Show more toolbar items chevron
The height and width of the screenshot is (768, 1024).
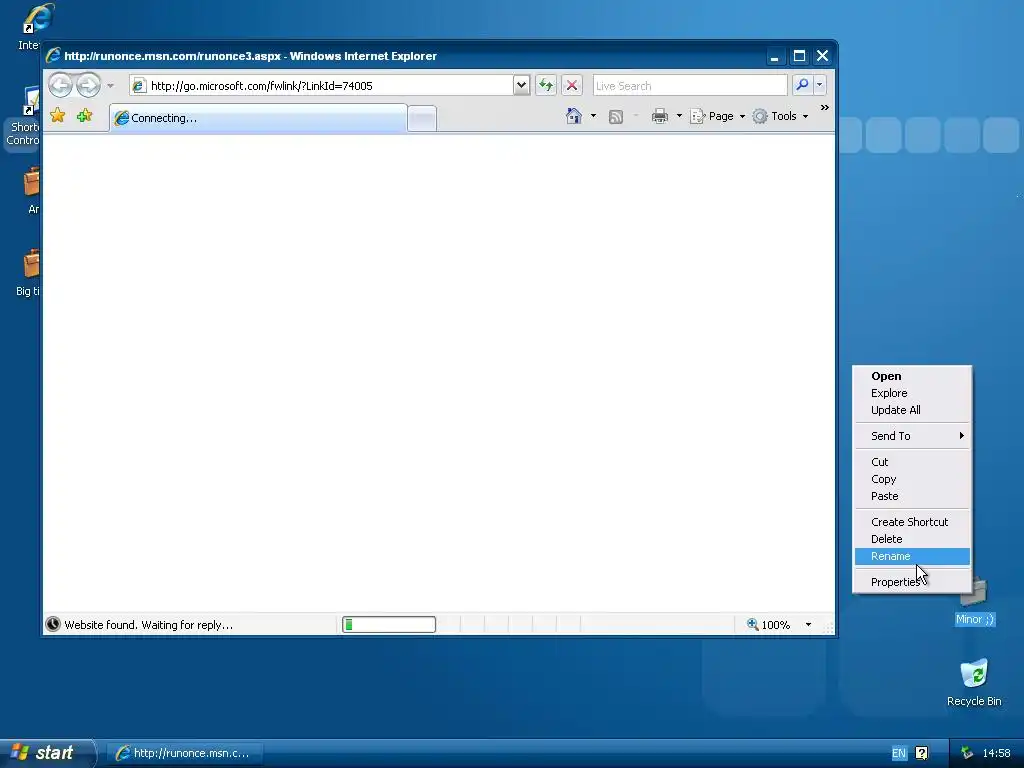pos(825,108)
